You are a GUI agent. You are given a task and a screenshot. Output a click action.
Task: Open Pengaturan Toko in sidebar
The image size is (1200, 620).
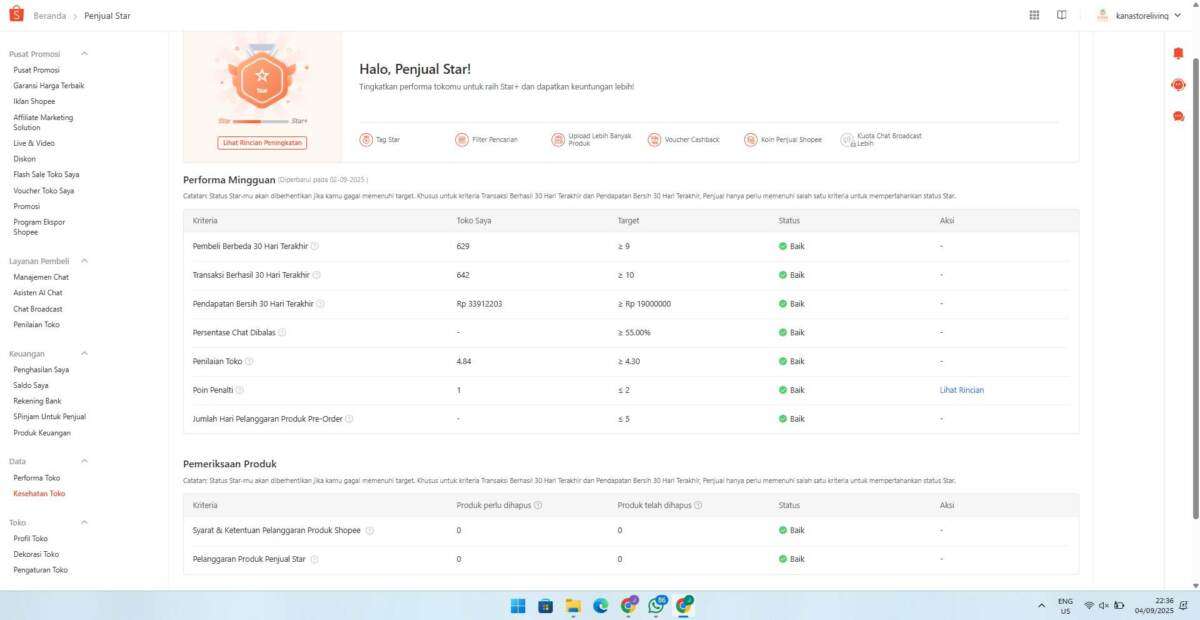41,570
